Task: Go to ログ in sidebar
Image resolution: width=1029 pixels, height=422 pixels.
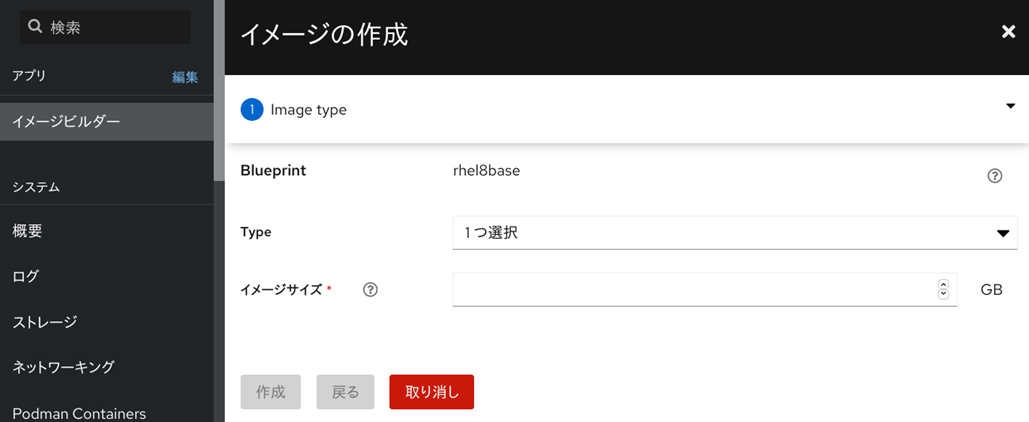Action: click(x=25, y=276)
